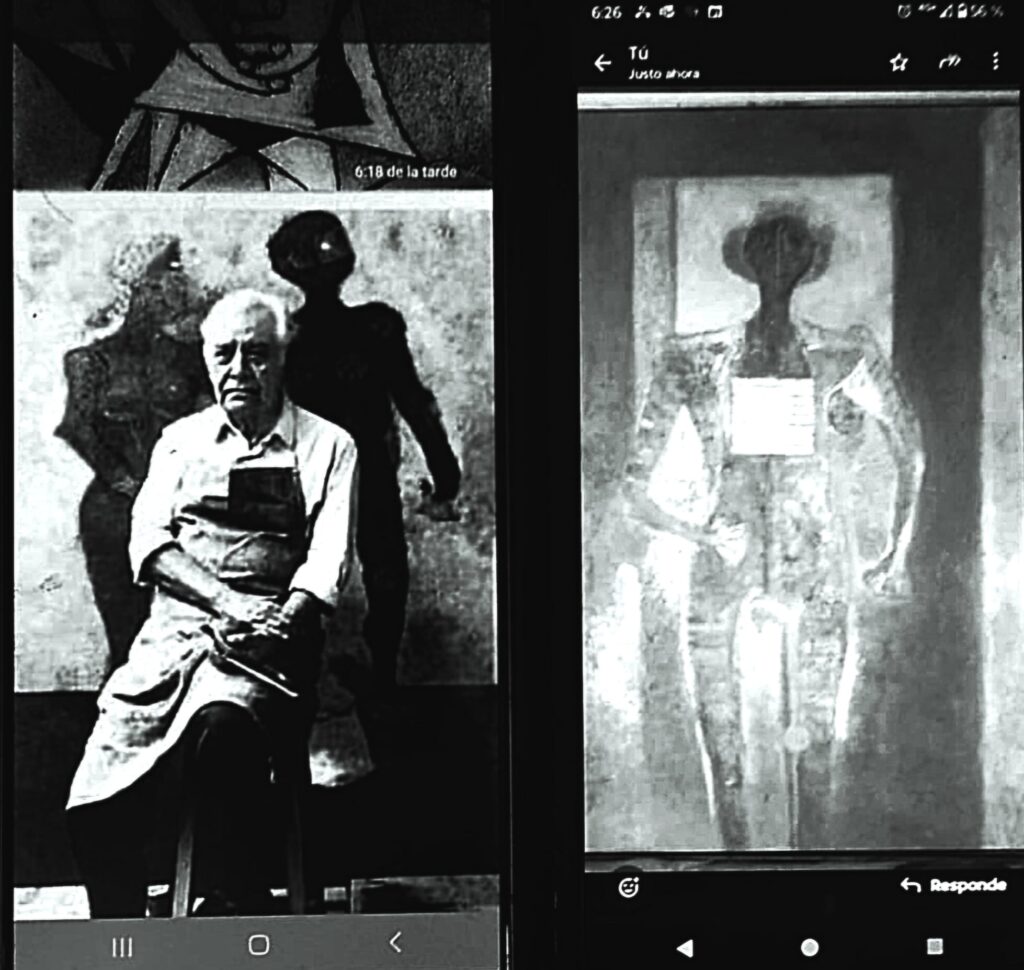Open recent apps with the III button
The height and width of the screenshot is (970, 1024).
click(120, 944)
